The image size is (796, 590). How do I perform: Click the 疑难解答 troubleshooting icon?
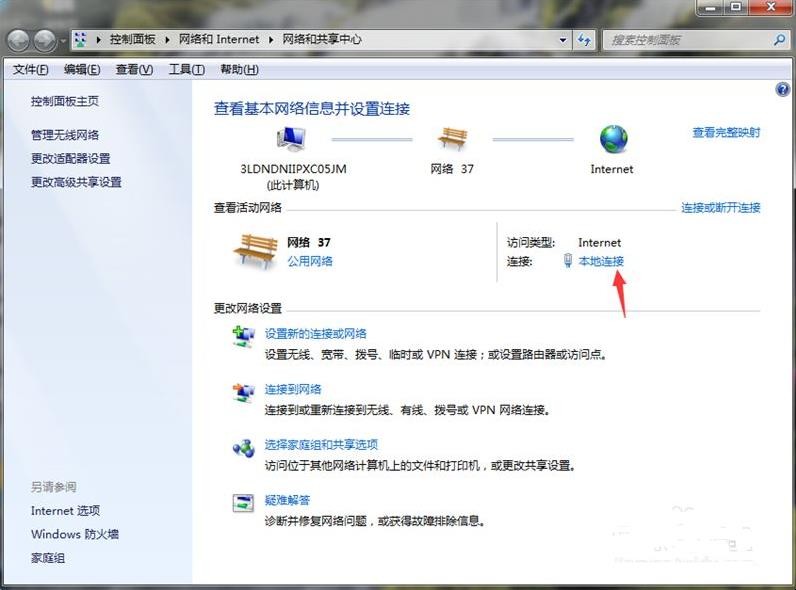[243, 503]
